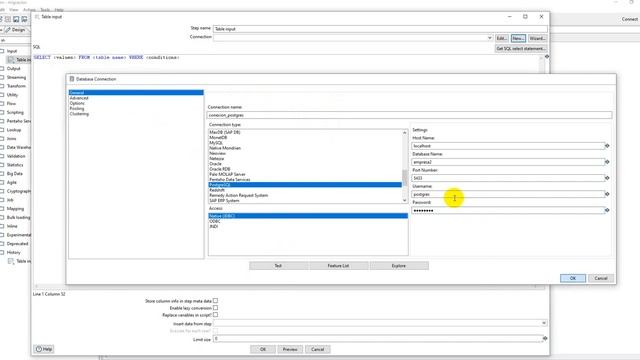Click the Connection name input field
Viewport: 640px width, 360px height.
click(409, 115)
